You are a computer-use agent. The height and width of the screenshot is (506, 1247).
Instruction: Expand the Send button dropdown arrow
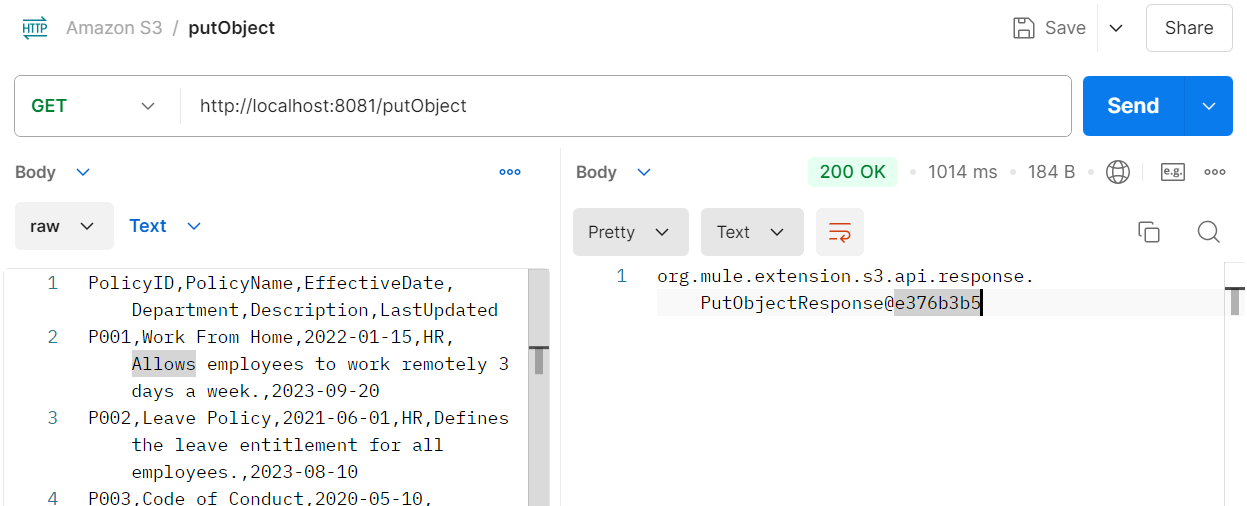coord(1209,106)
